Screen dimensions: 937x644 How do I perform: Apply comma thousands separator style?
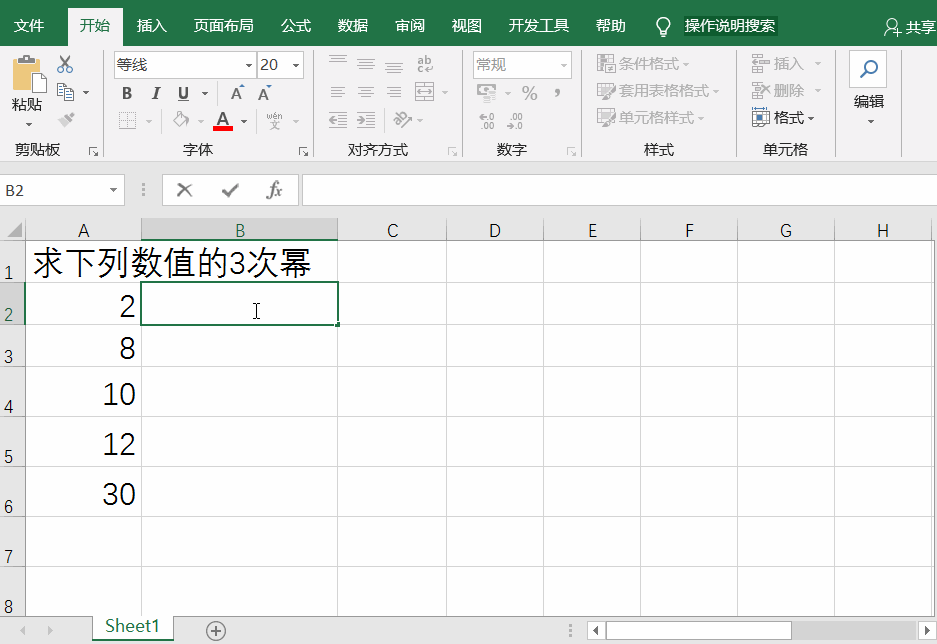point(557,93)
